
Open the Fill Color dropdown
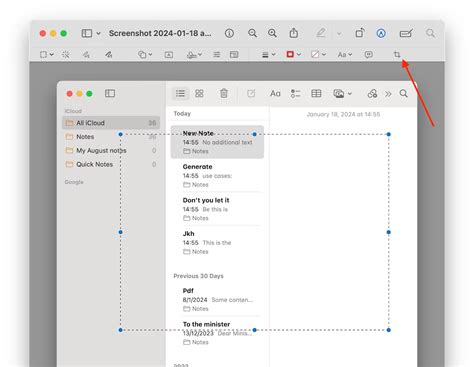(318, 54)
